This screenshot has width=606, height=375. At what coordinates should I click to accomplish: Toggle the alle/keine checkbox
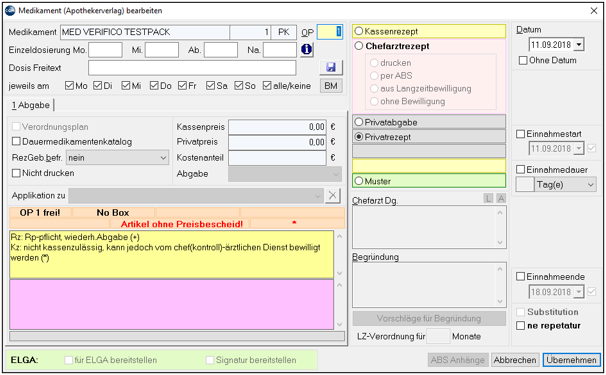267,85
